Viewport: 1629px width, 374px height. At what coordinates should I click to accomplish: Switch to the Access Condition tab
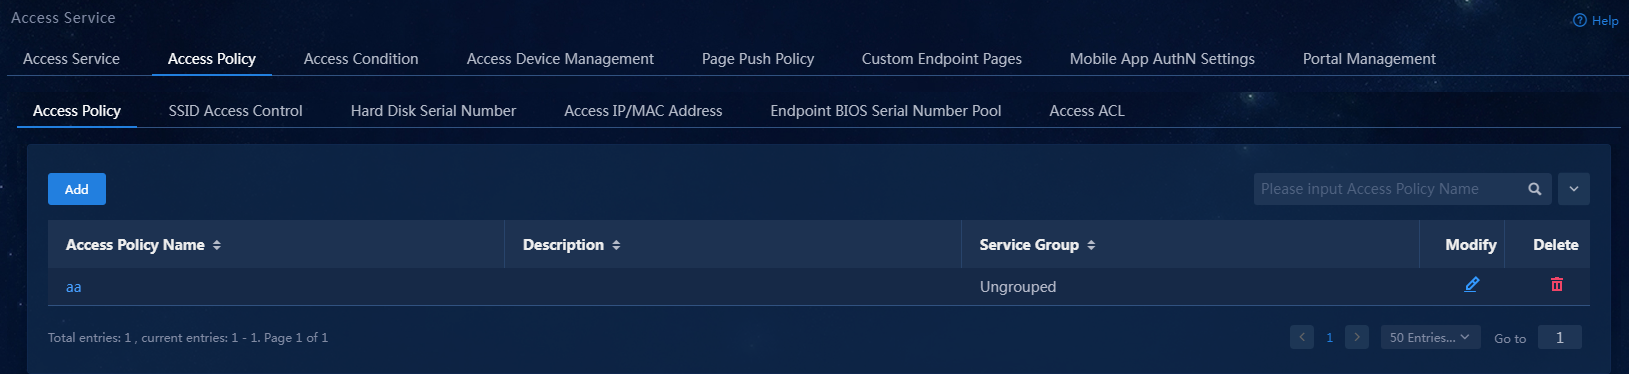pos(361,59)
